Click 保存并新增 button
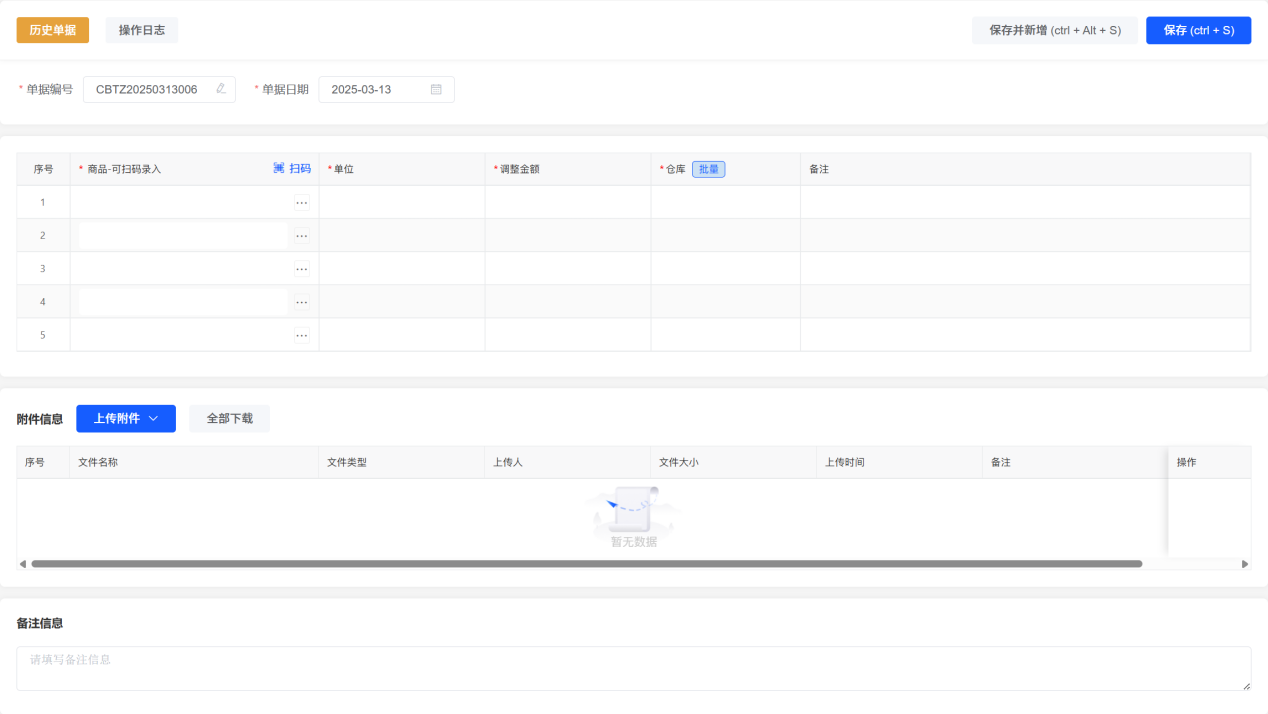Image resolution: width=1268 pixels, height=714 pixels. click(x=1054, y=30)
